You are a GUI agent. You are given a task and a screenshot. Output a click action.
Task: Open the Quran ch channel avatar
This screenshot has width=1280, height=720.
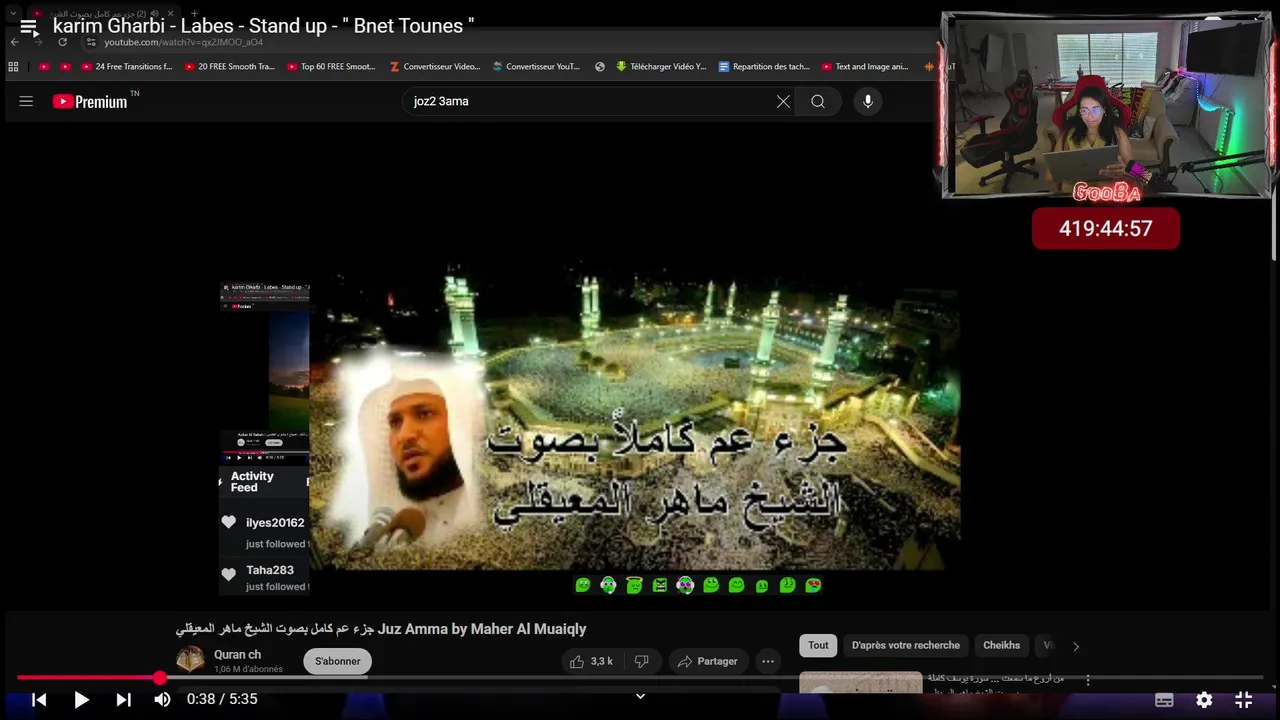190,660
